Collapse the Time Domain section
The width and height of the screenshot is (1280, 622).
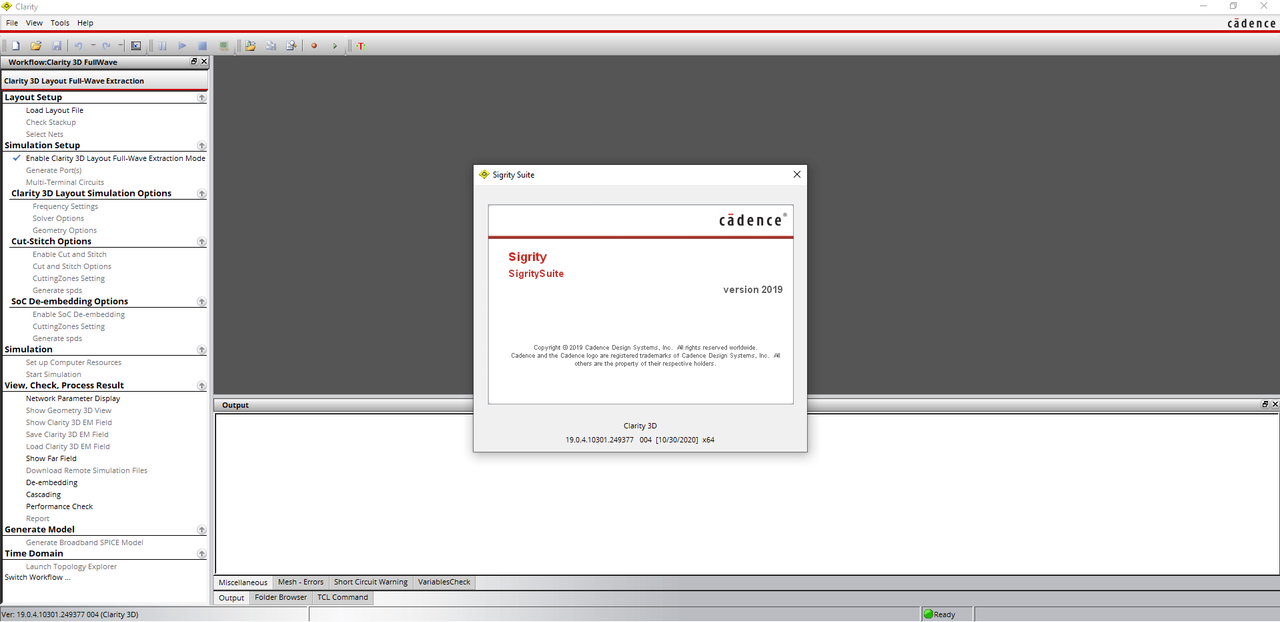(x=201, y=554)
